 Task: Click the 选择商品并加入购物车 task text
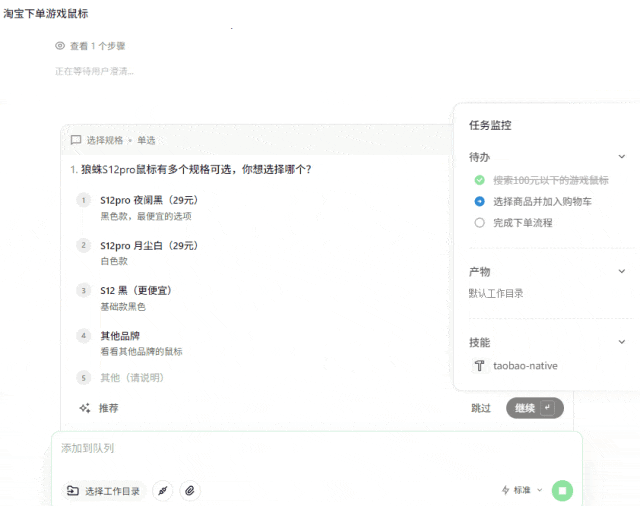click(542, 202)
